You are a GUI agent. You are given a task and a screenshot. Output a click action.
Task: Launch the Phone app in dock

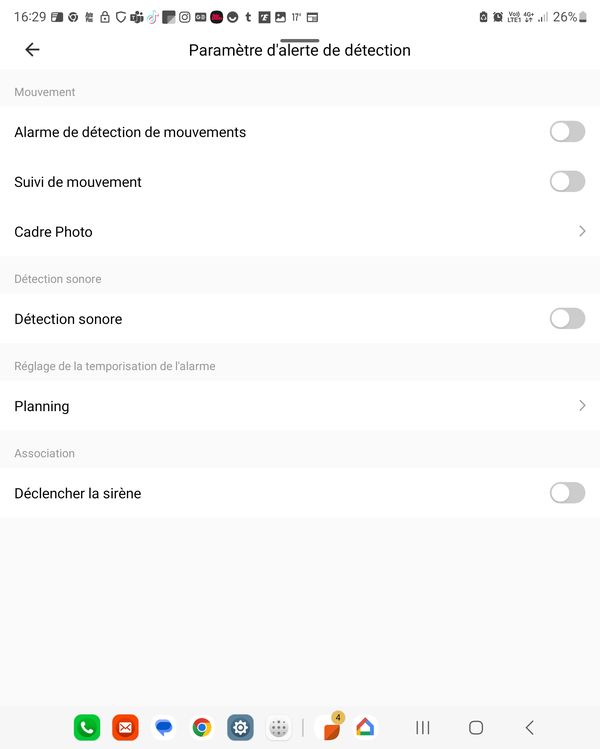point(87,728)
